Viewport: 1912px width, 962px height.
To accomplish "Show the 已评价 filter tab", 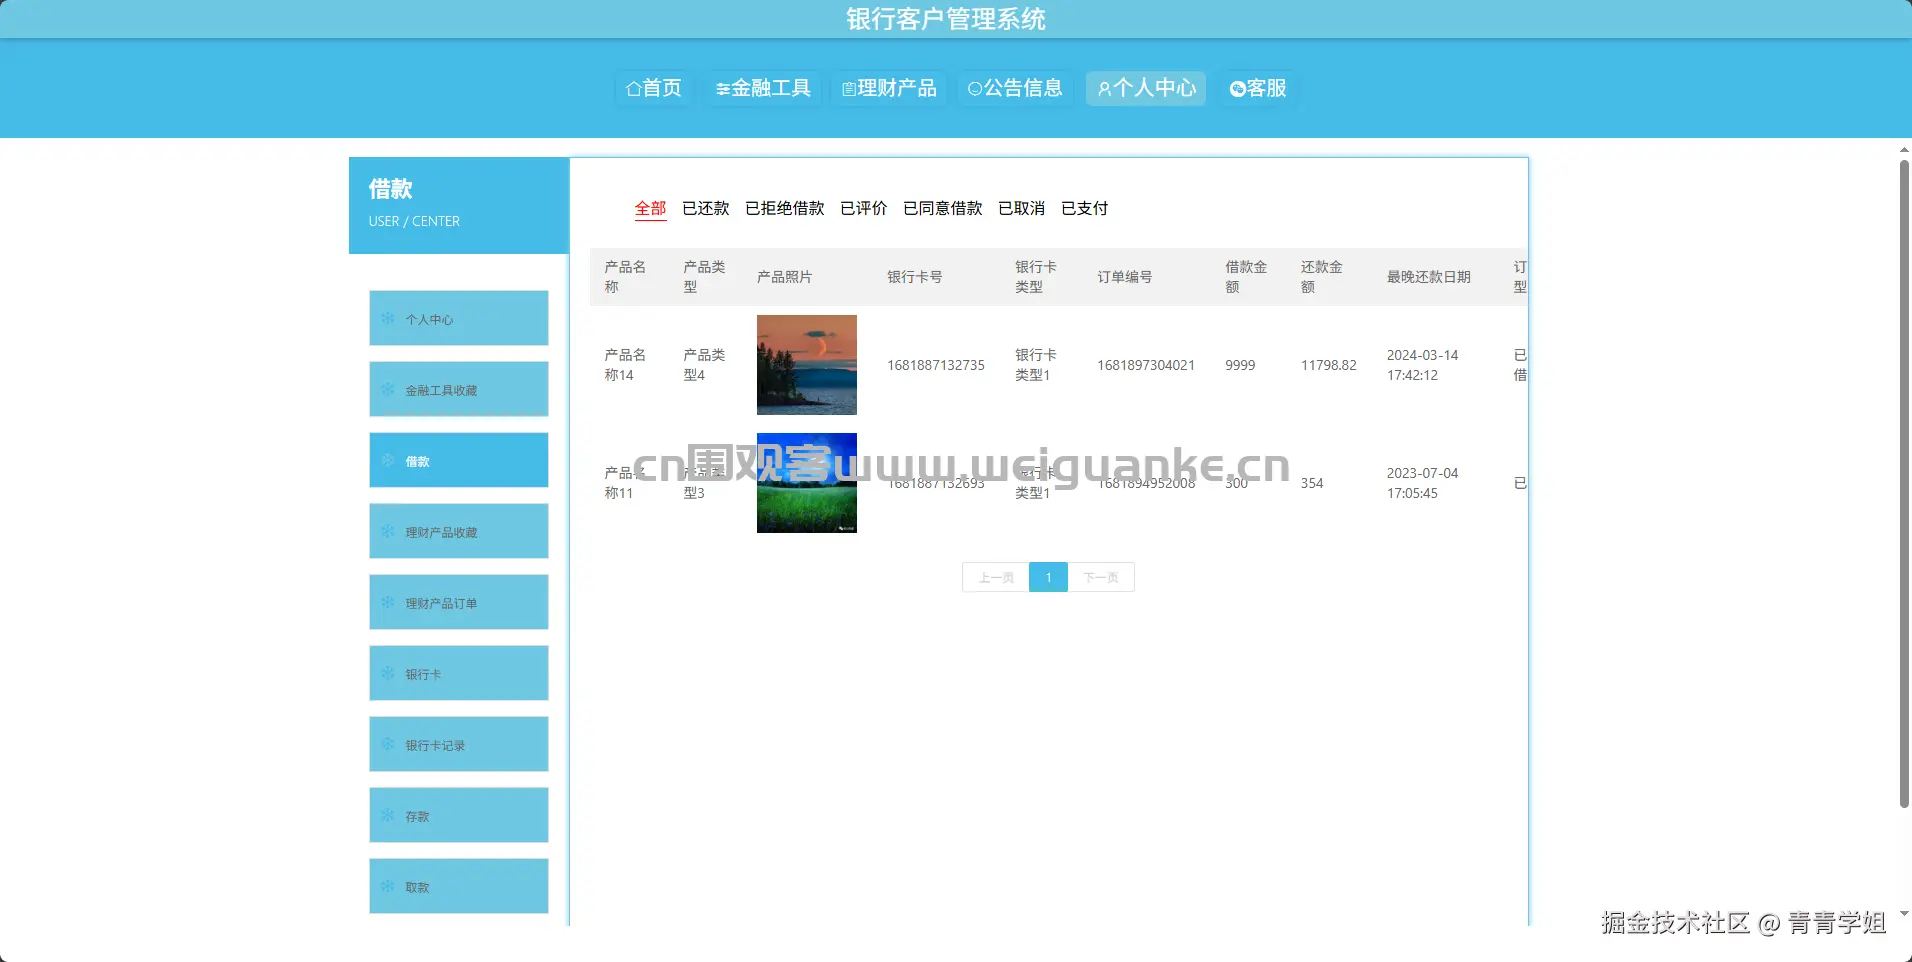I will (x=864, y=208).
